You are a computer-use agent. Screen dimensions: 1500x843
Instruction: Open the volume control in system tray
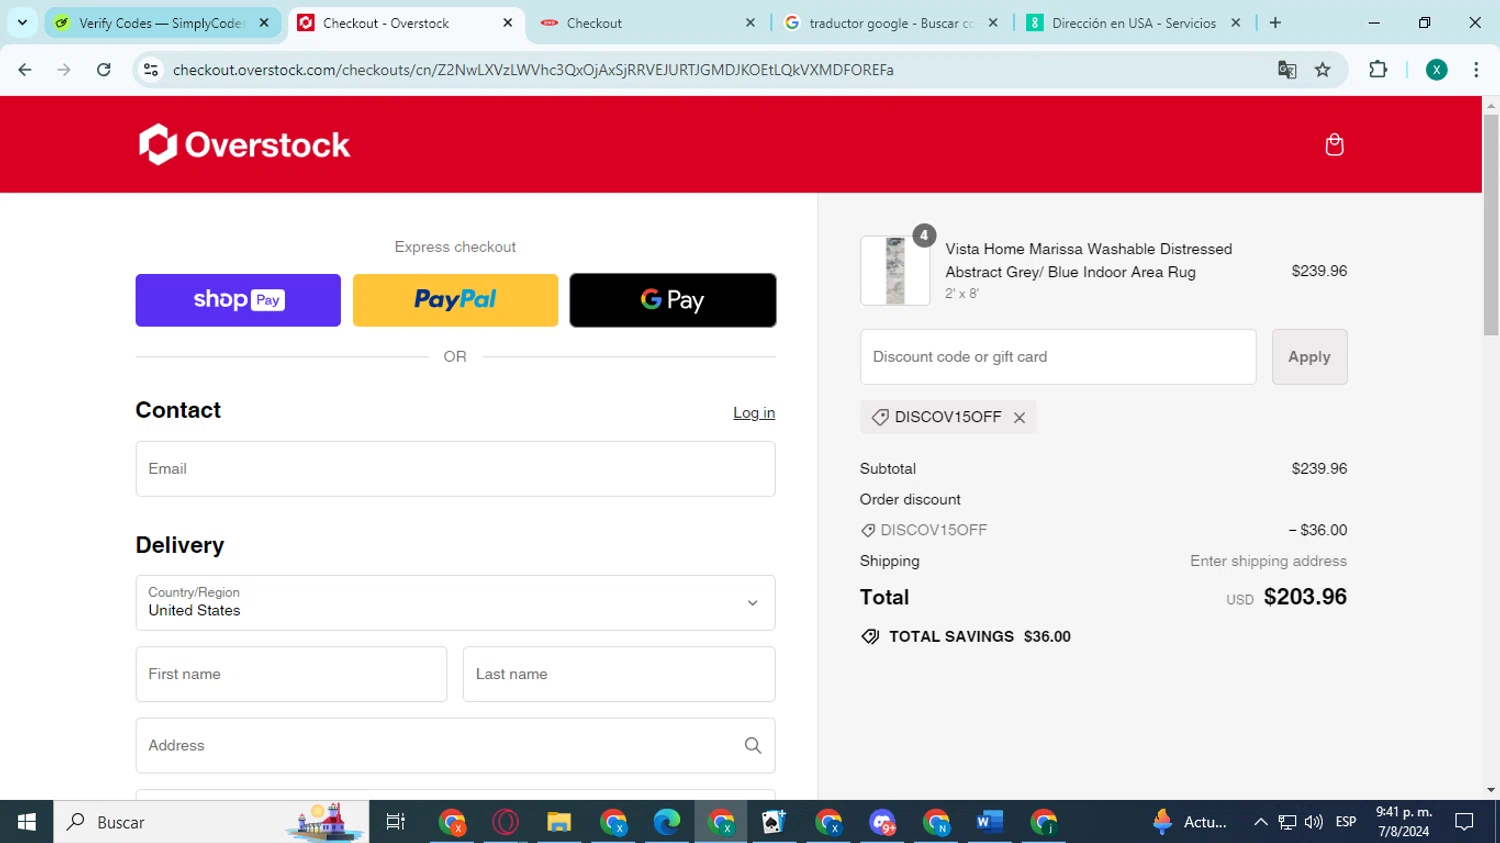(x=1314, y=822)
